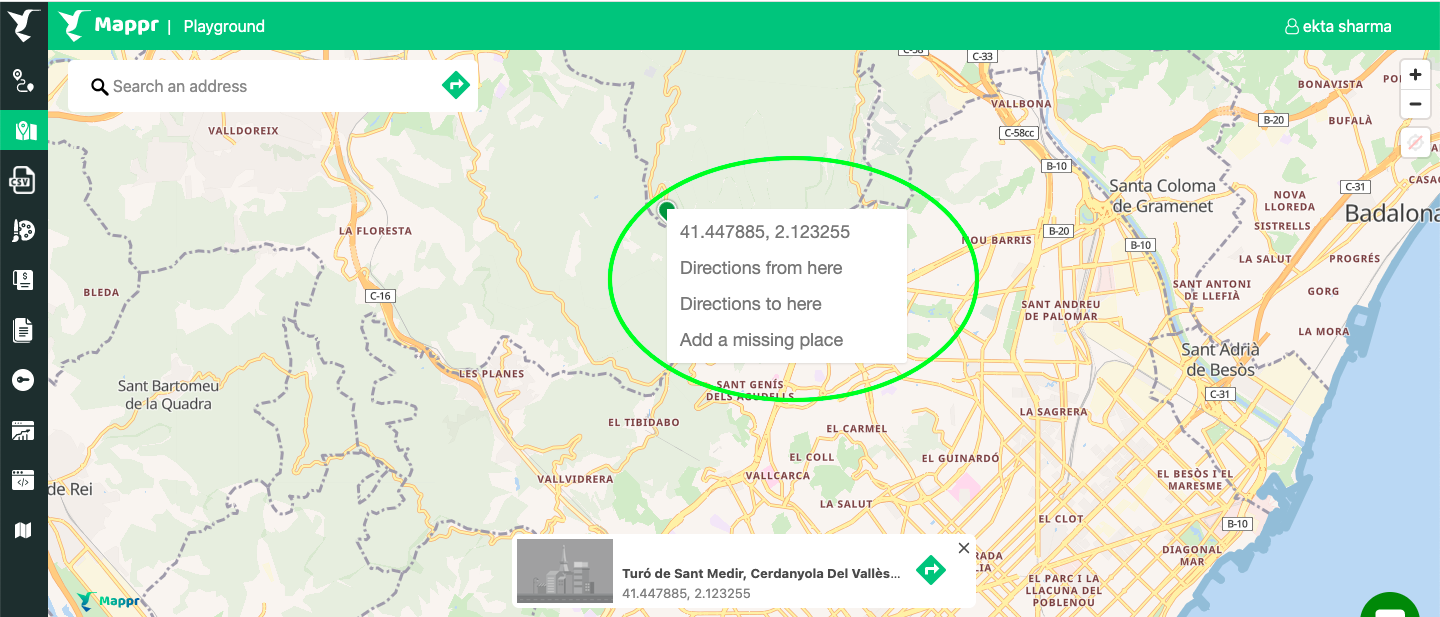The image size is (1440, 617).
Task: Open the usage analytics chart icon
Action: coord(22,431)
